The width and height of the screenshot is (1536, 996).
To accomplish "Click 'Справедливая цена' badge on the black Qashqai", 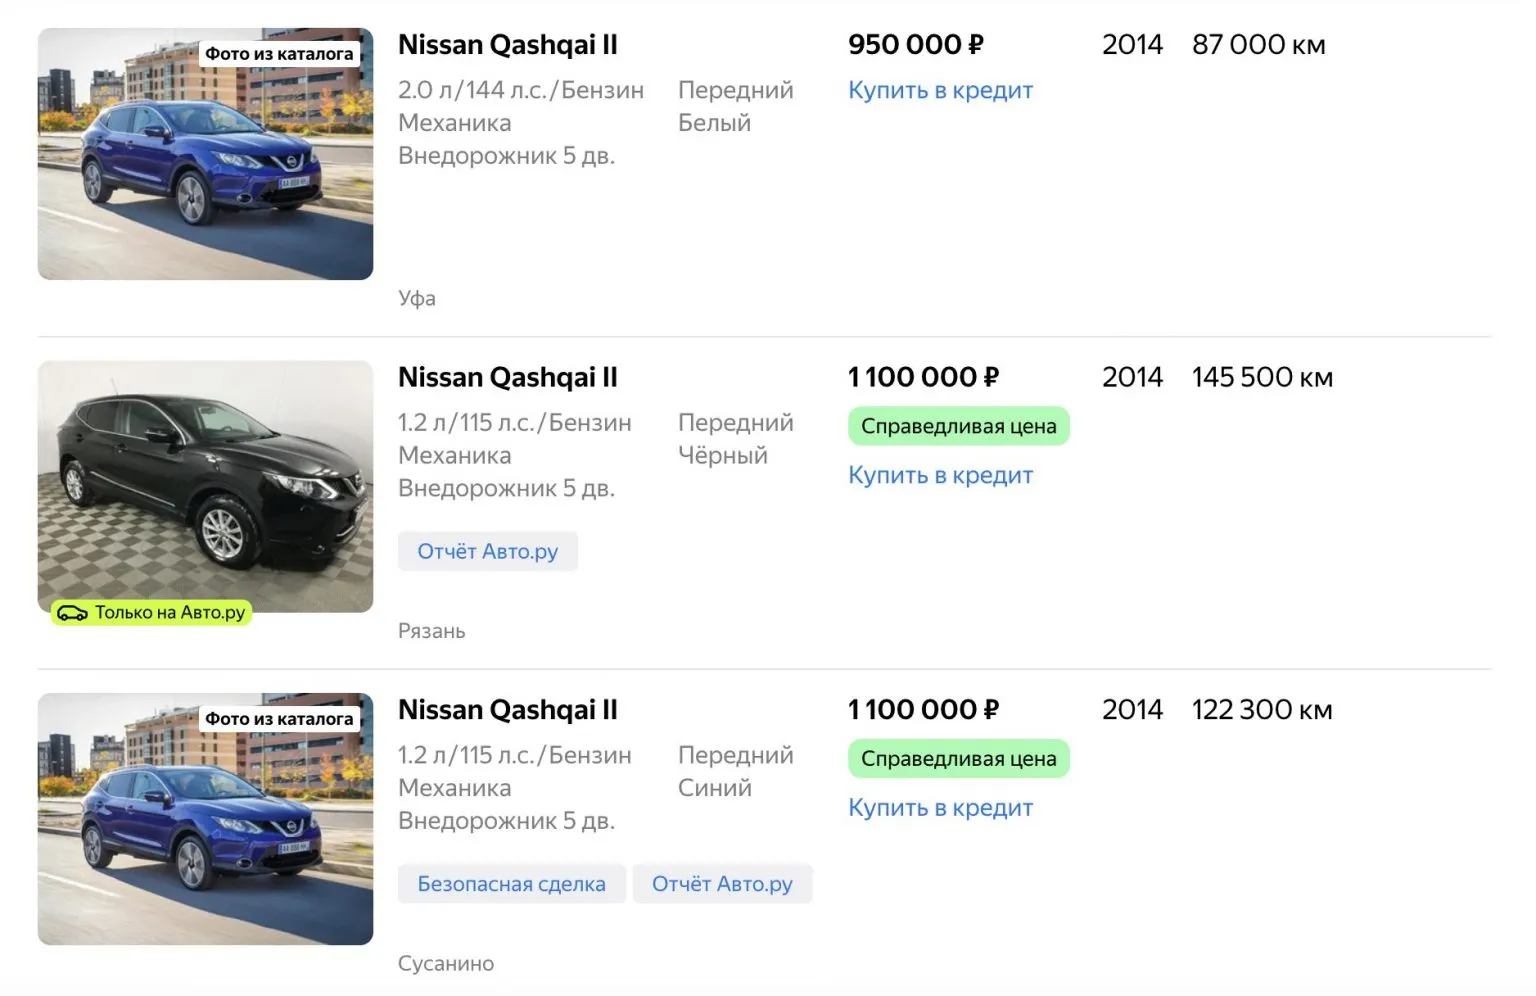I will (958, 426).
